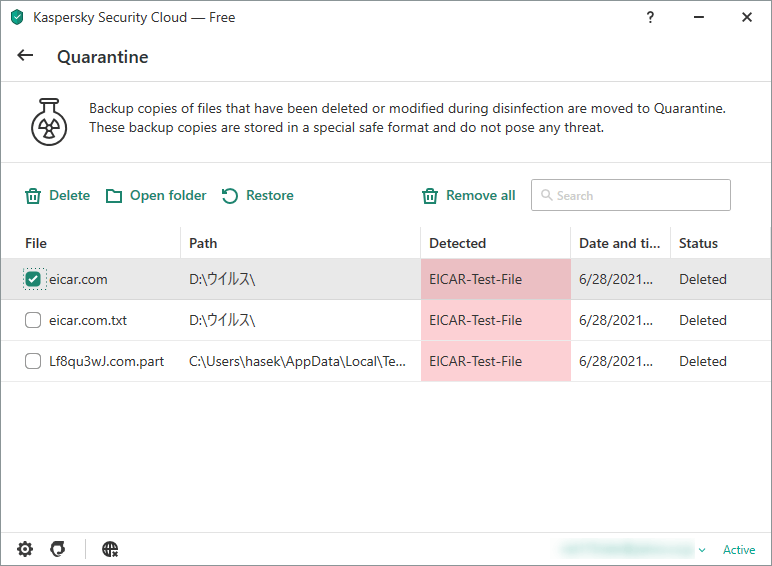Select the eicar.com.txt file name
The width and height of the screenshot is (772, 566).
pyautogui.click(x=88, y=320)
